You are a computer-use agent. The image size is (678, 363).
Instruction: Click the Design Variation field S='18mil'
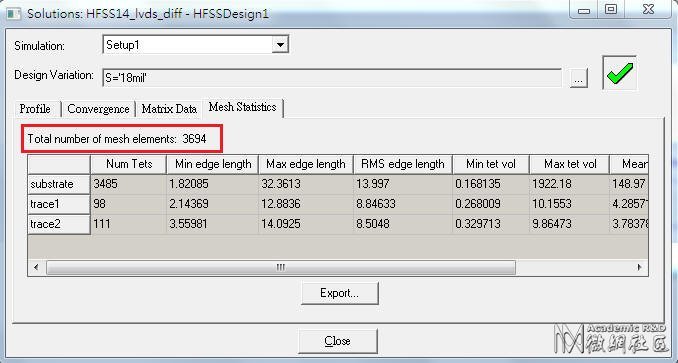click(332, 78)
